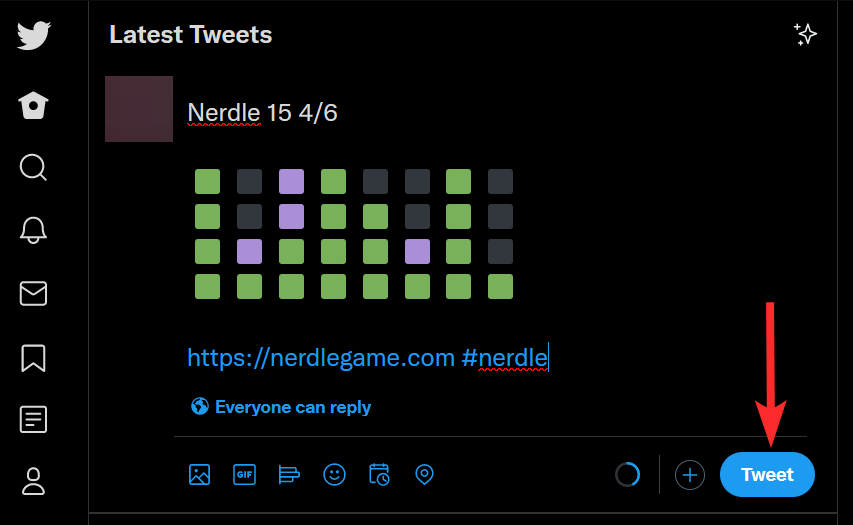This screenshot has width=853, height=525.
Task: Open the Explore search icon
Action: pyautogui.click(x=33, y=167)
